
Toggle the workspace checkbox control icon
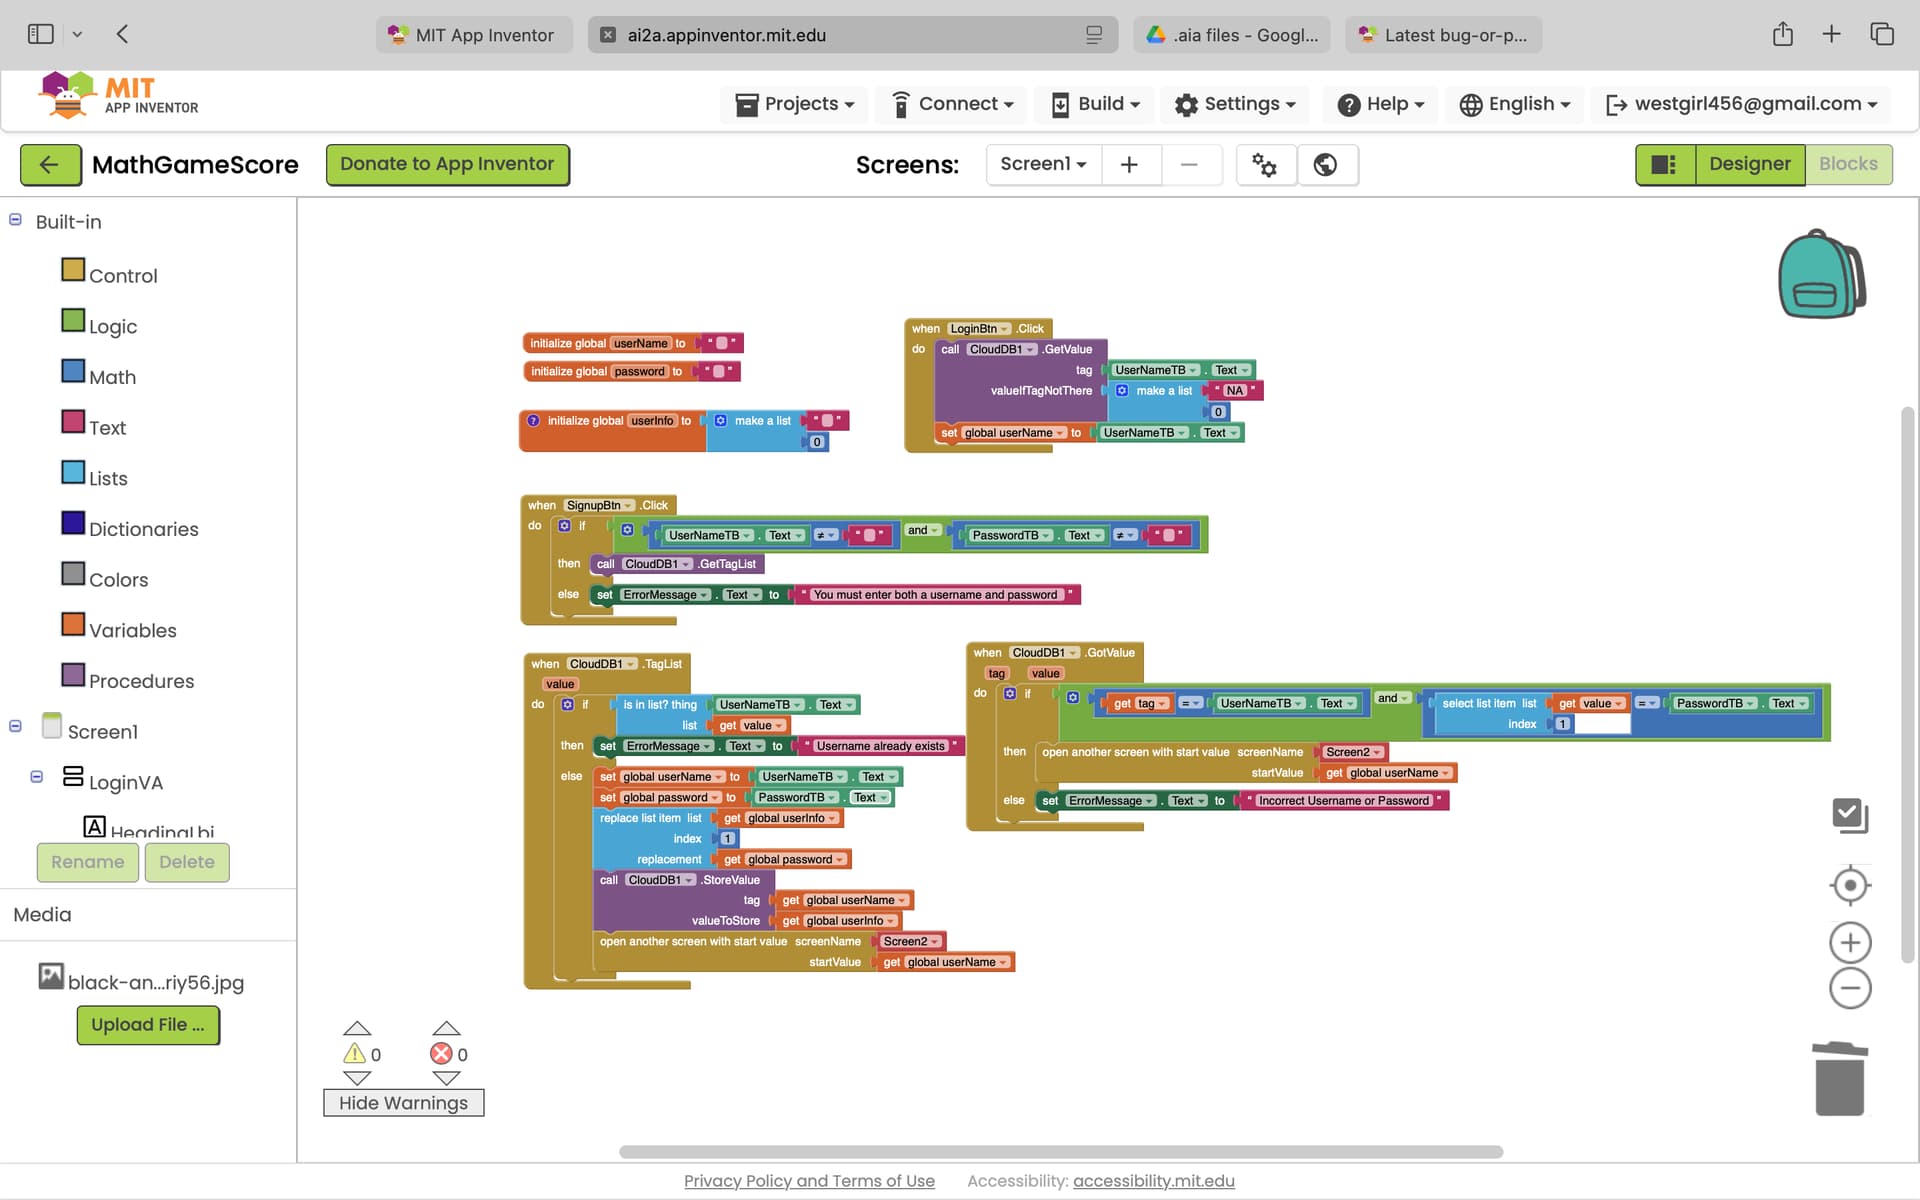(1850, 815)
